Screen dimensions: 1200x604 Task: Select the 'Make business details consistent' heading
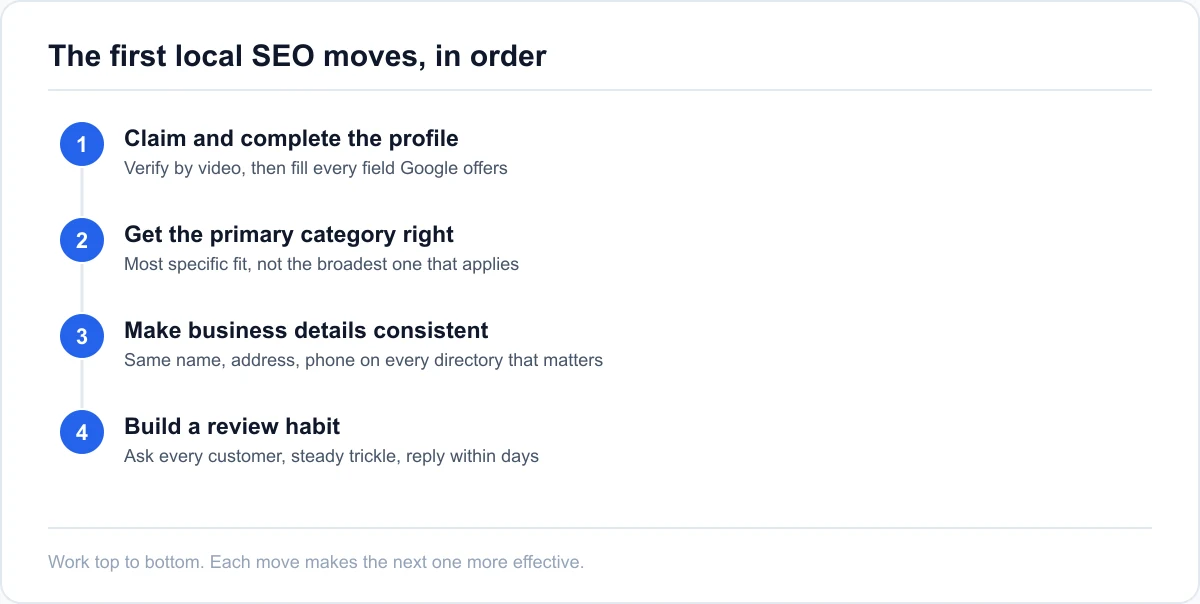[x=306, y=331]
